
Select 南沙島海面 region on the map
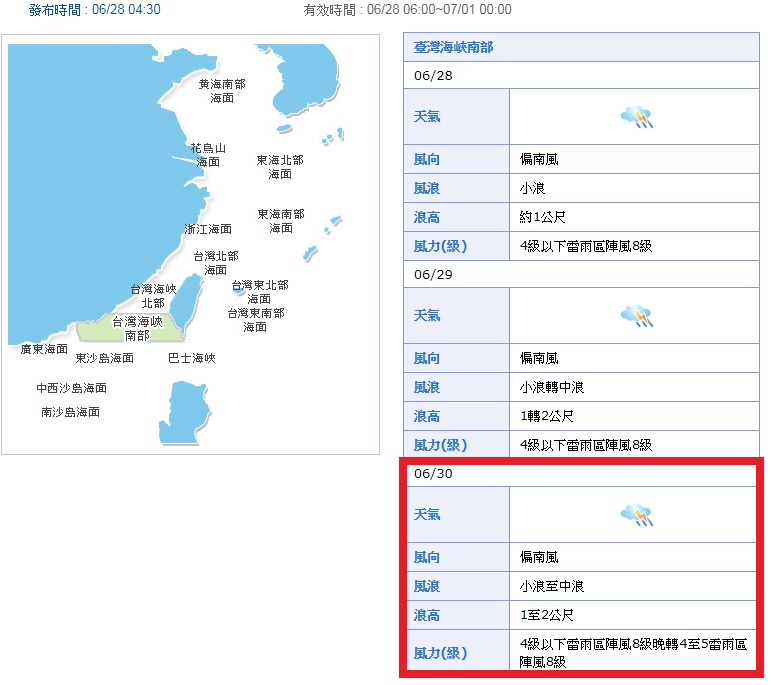click(x=70, y=412)
